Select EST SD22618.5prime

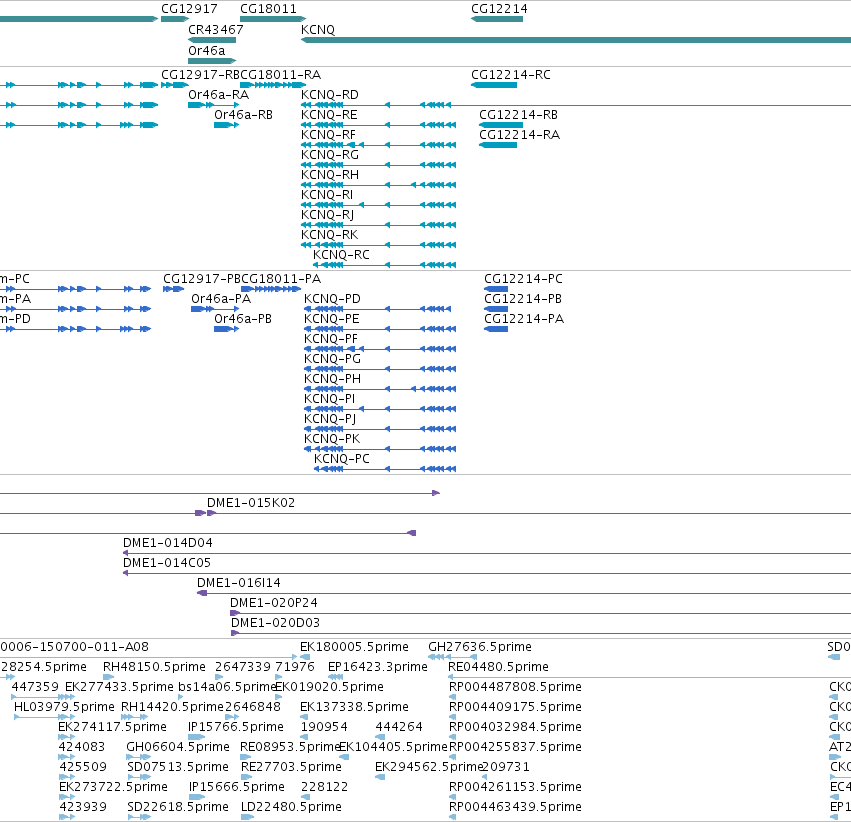tap(139, 817)
